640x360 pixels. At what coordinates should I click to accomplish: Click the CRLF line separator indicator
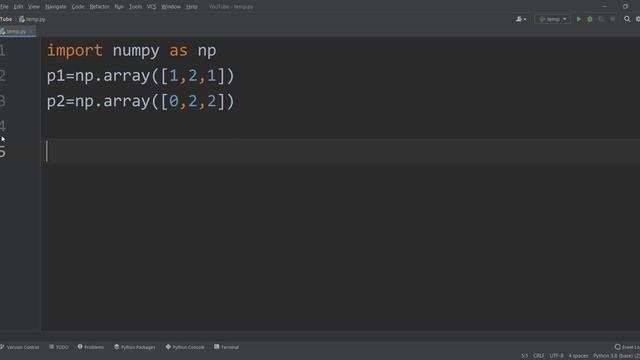pos(538,356)
